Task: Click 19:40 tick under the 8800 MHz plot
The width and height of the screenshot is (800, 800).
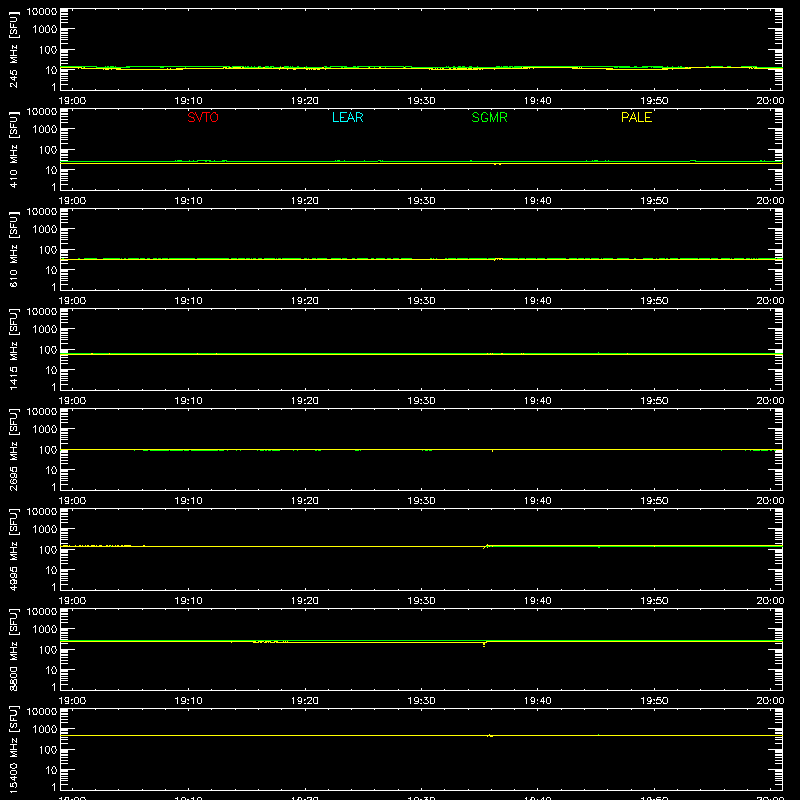Action: pyautogui.click(x=537, y=701)
